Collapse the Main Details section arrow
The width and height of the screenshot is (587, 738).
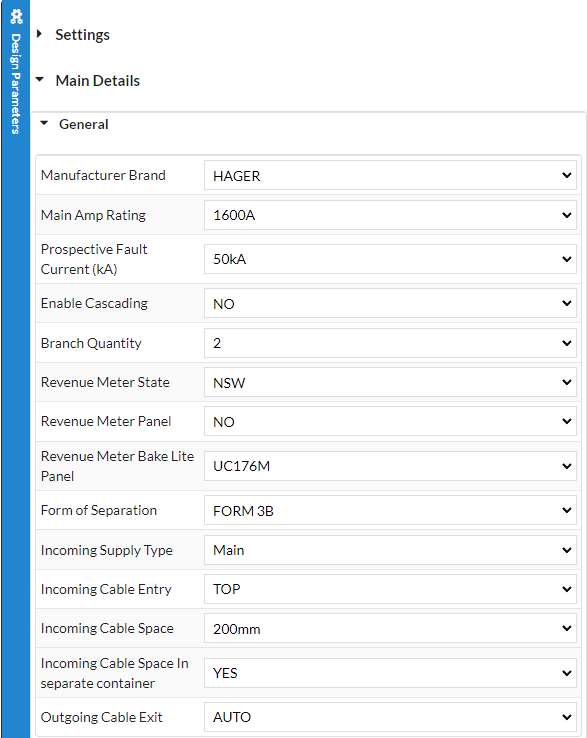pos(40,80)
